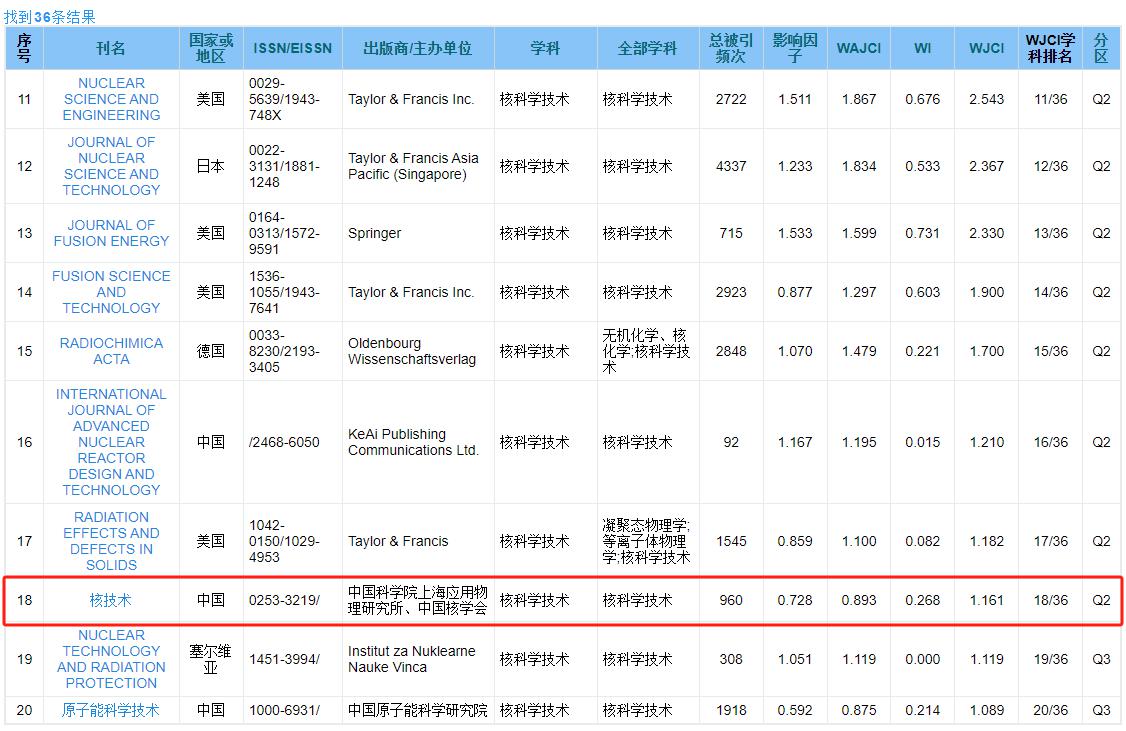Open FUSION SCIENCE AND TECHNOLOGY journal
This screenshot has height=731, width=1126.
click(111, 292)
